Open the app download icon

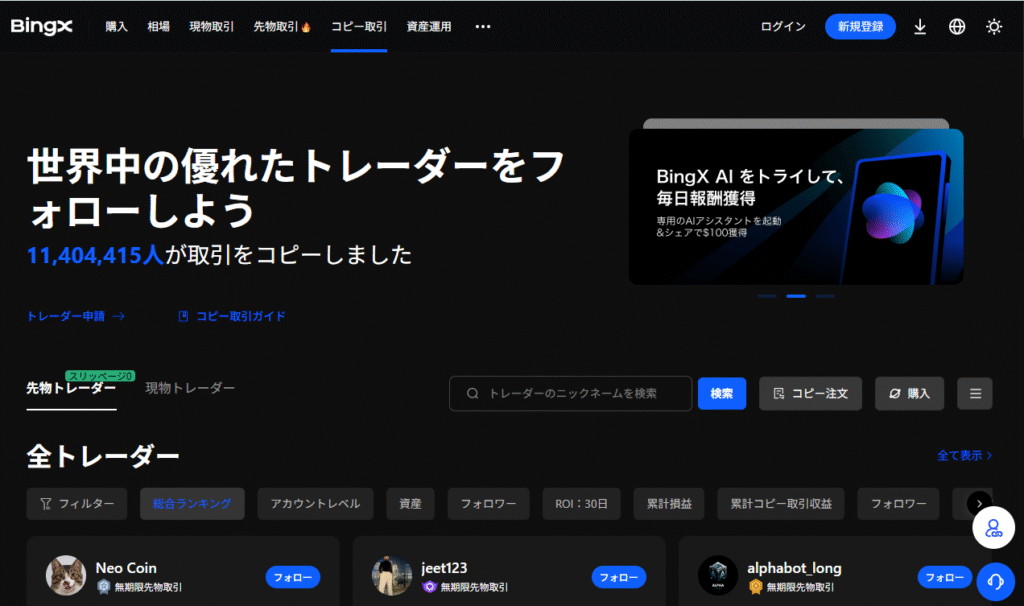click(920, 27)
